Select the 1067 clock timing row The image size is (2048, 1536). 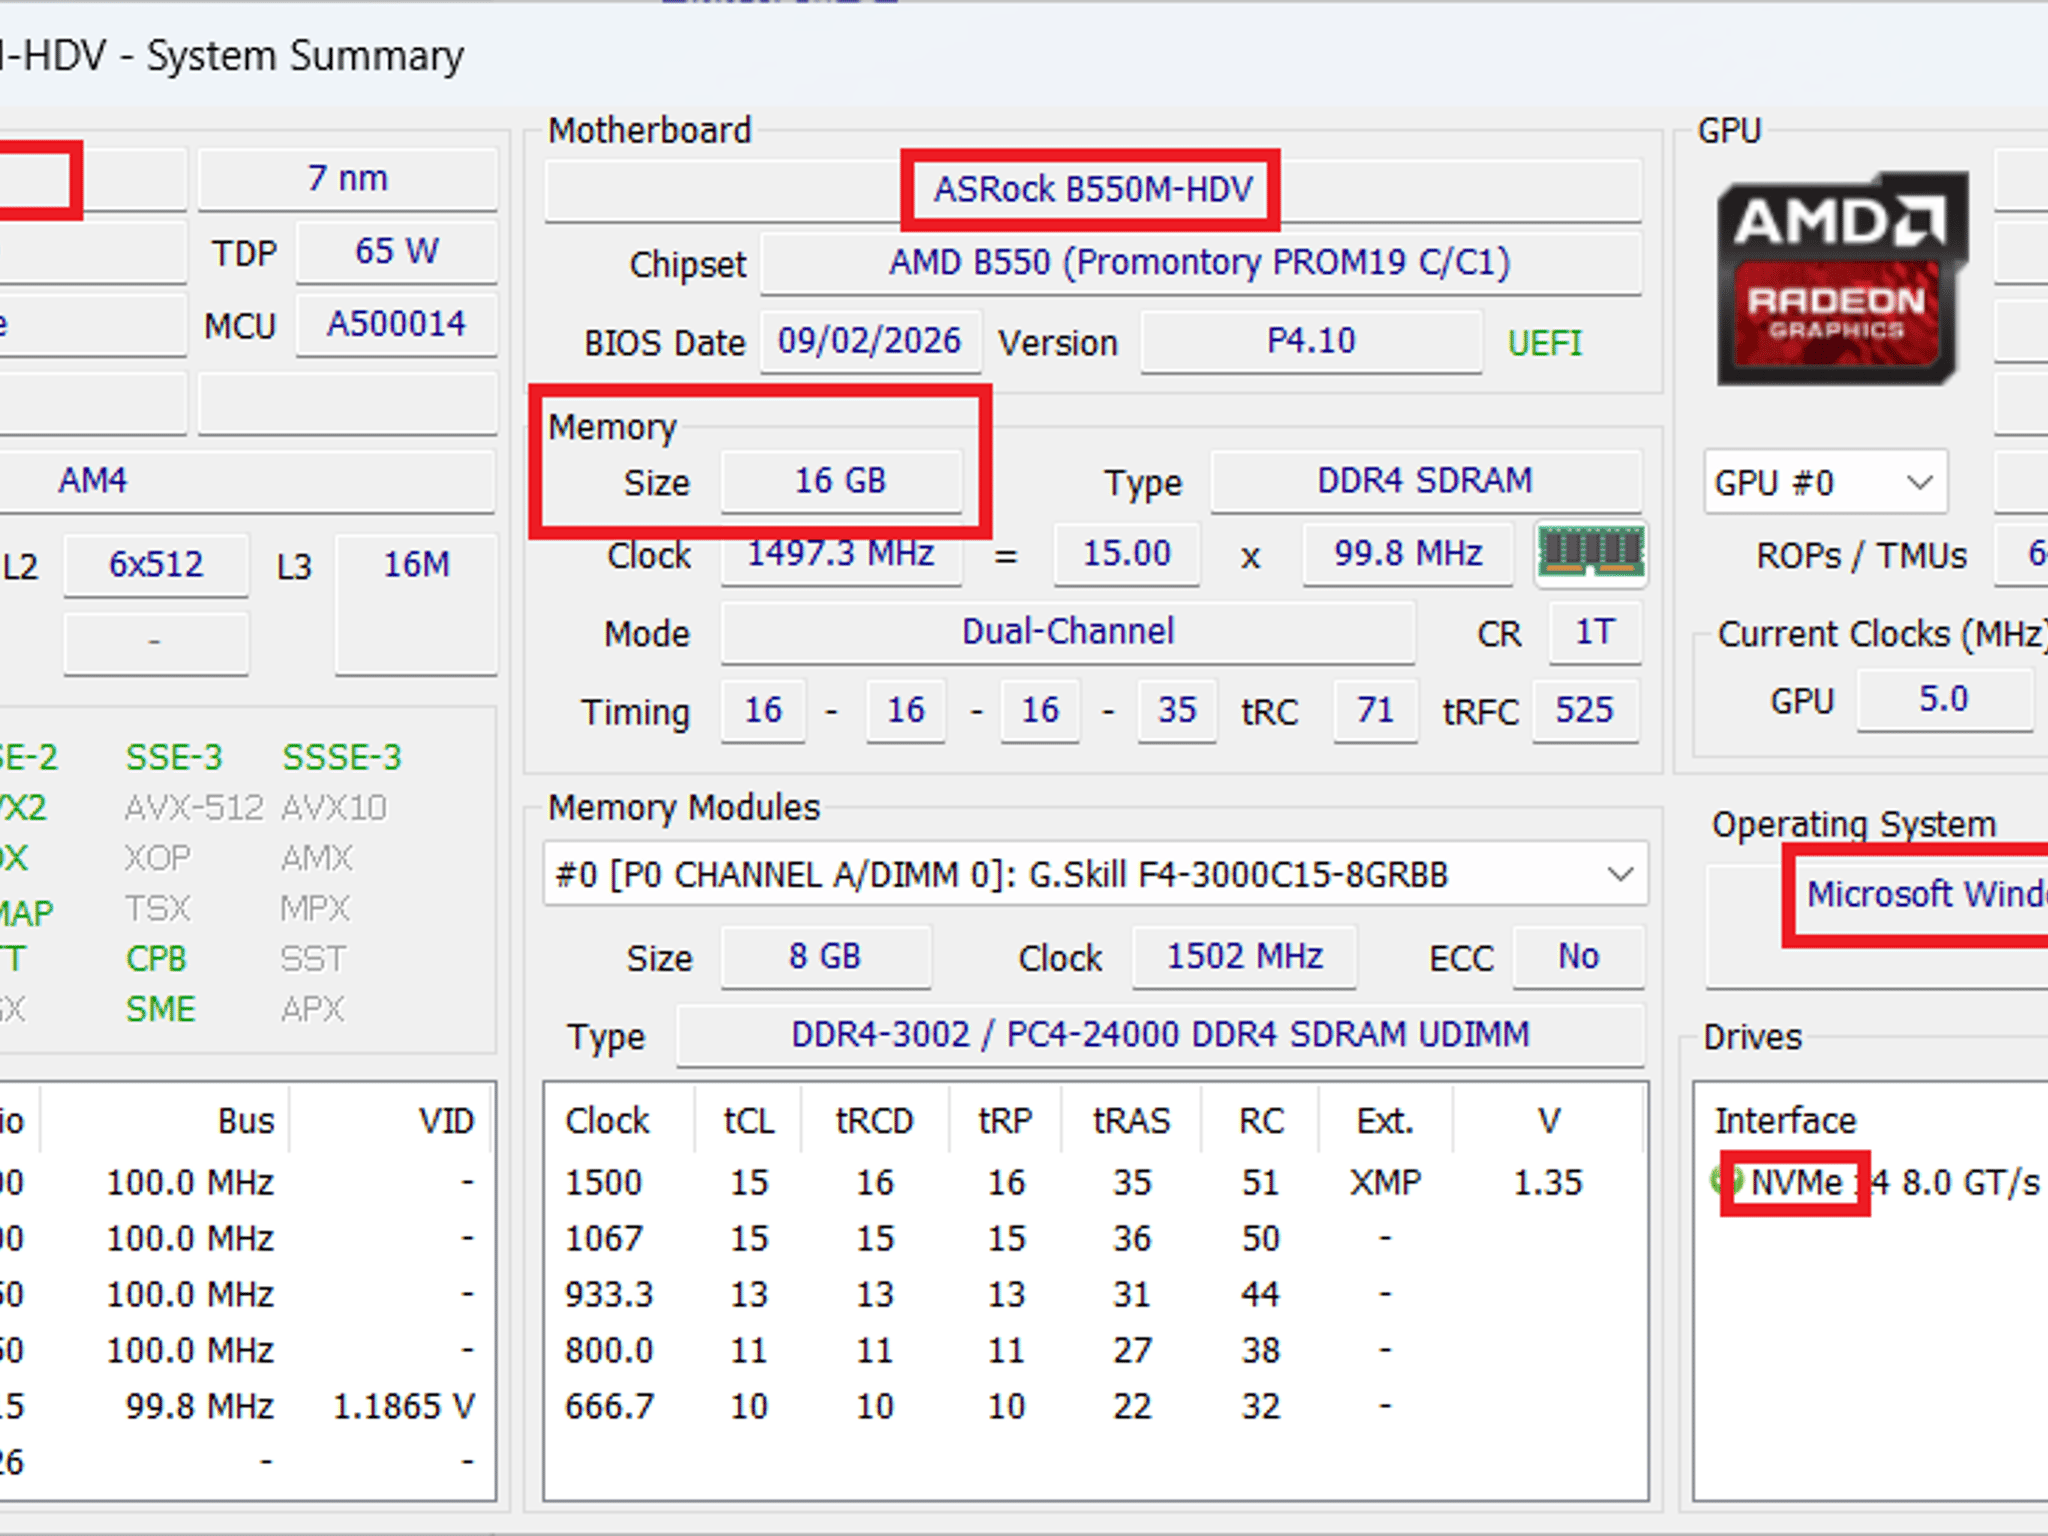click(1095, 1238)
